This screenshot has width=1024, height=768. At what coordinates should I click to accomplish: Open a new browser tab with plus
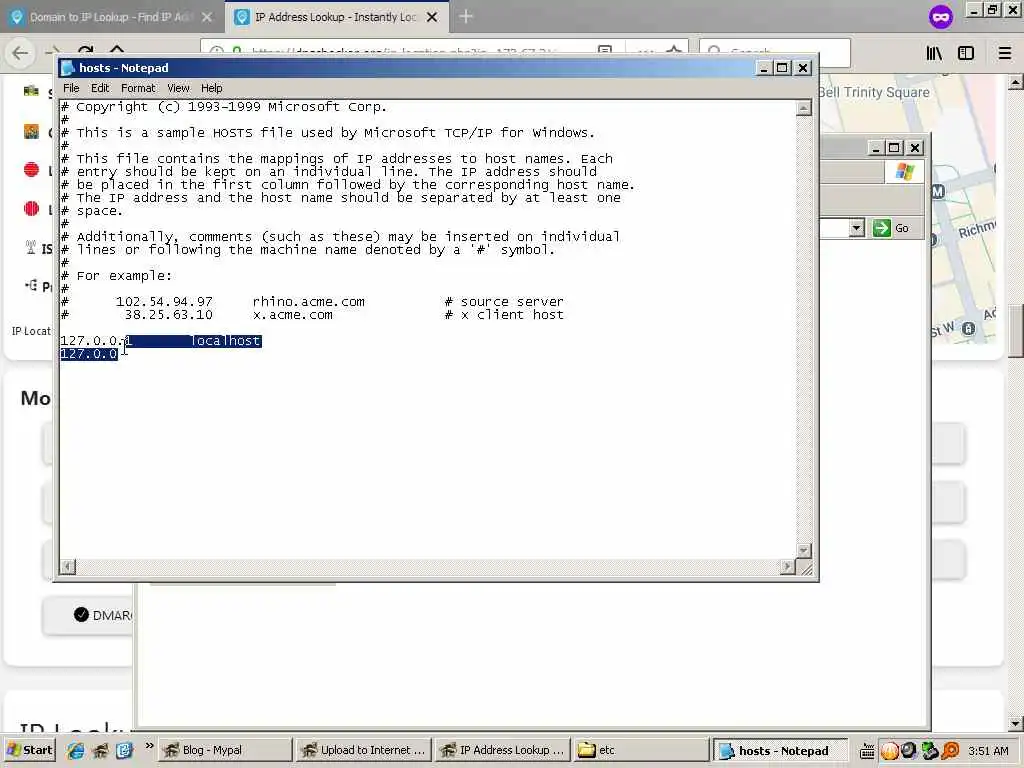(466, 16)
